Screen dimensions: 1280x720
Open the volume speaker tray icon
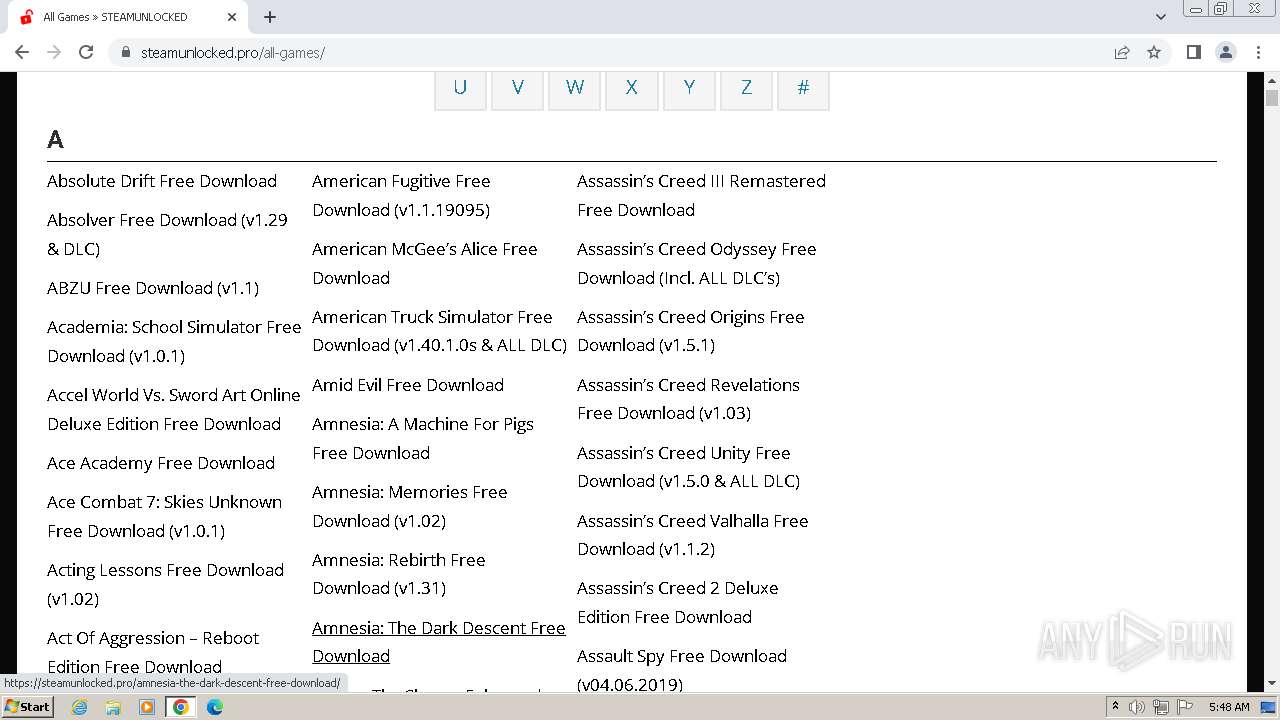[x=1137, y=707]
